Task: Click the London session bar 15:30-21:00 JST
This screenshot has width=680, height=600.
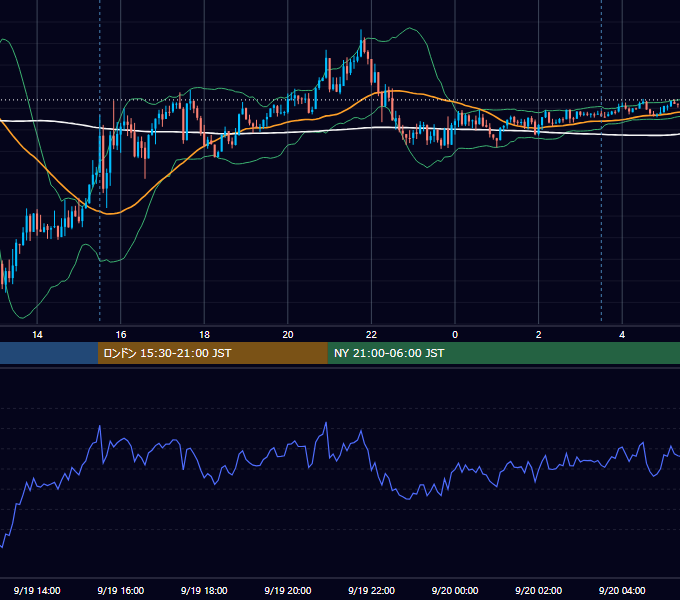Action: click(x=212, y=353)
